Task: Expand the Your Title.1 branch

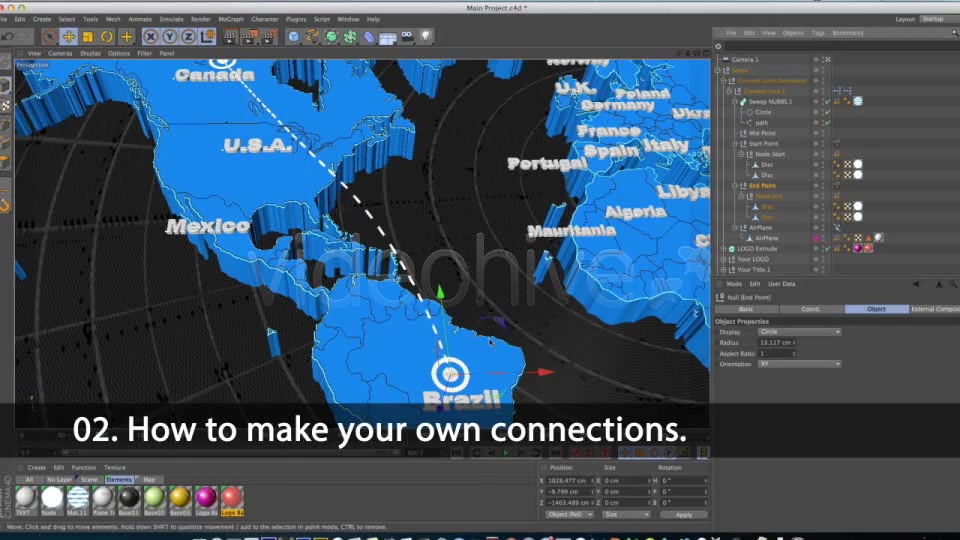Action: point(723,269)
